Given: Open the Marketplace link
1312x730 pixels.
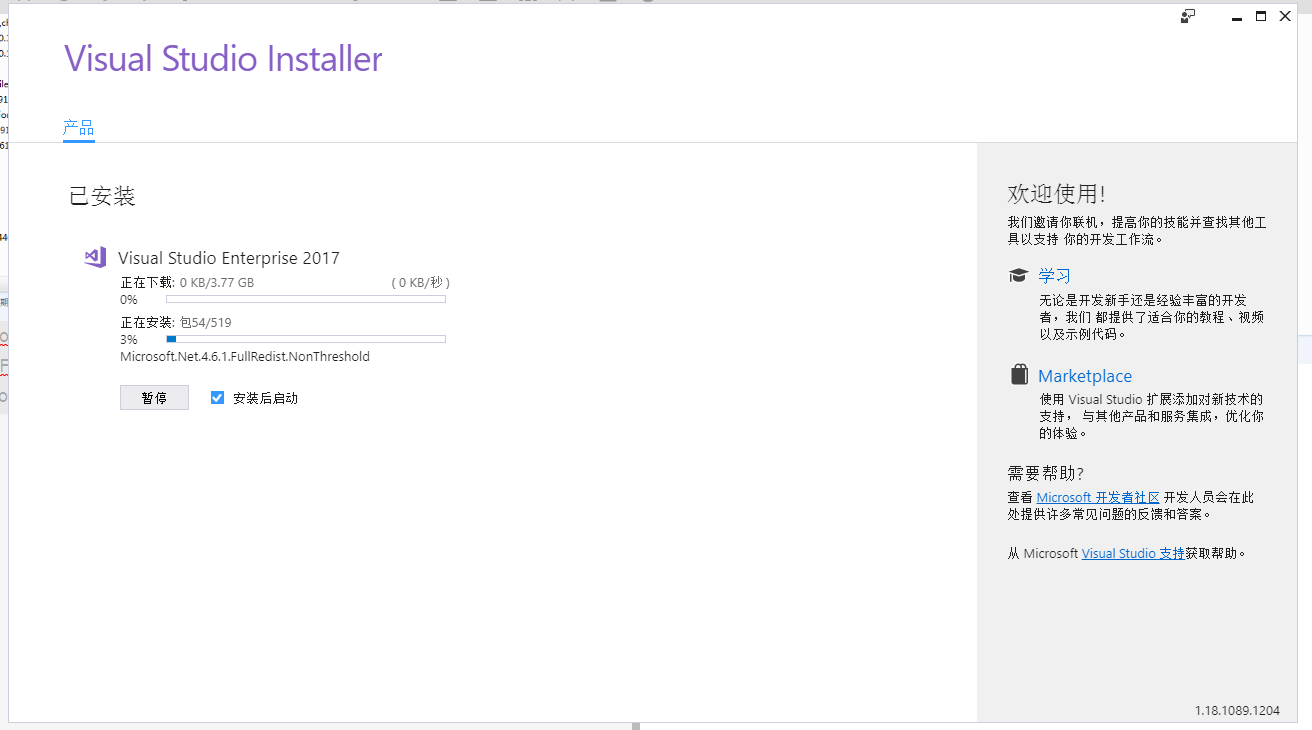Looking at the screenshot, I should [x=1084, y=376].
